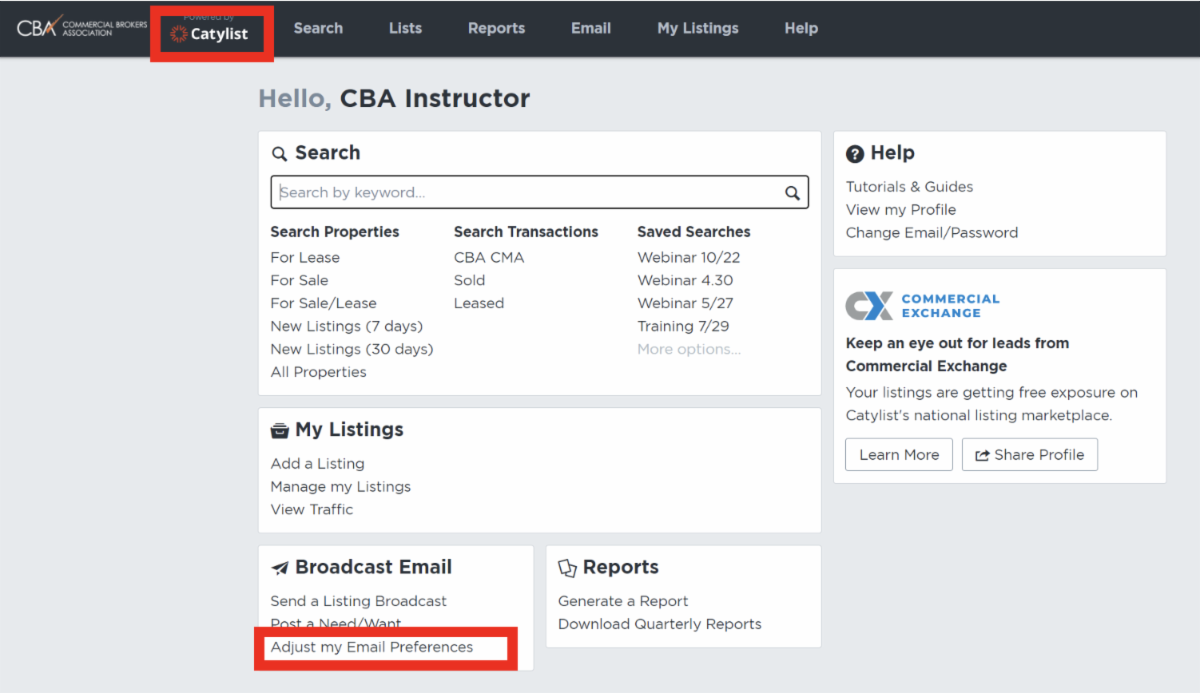Screen dimensions: 1200x693
Task: Click inside the keyword search input field
Action: pos(500,192)
